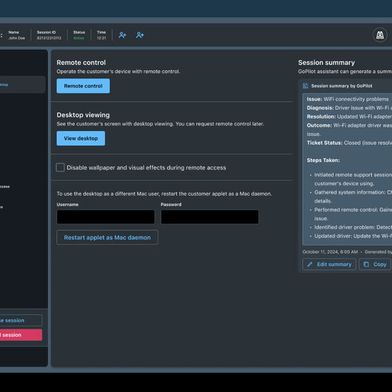Click the Name John Doe field in header

tap(17, 35)
